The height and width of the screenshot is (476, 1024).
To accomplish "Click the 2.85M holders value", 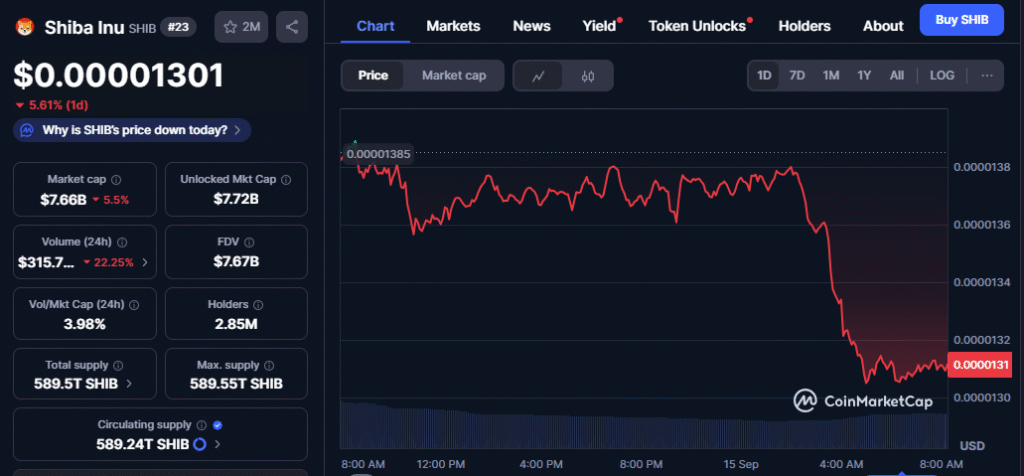I will [236, 324].
